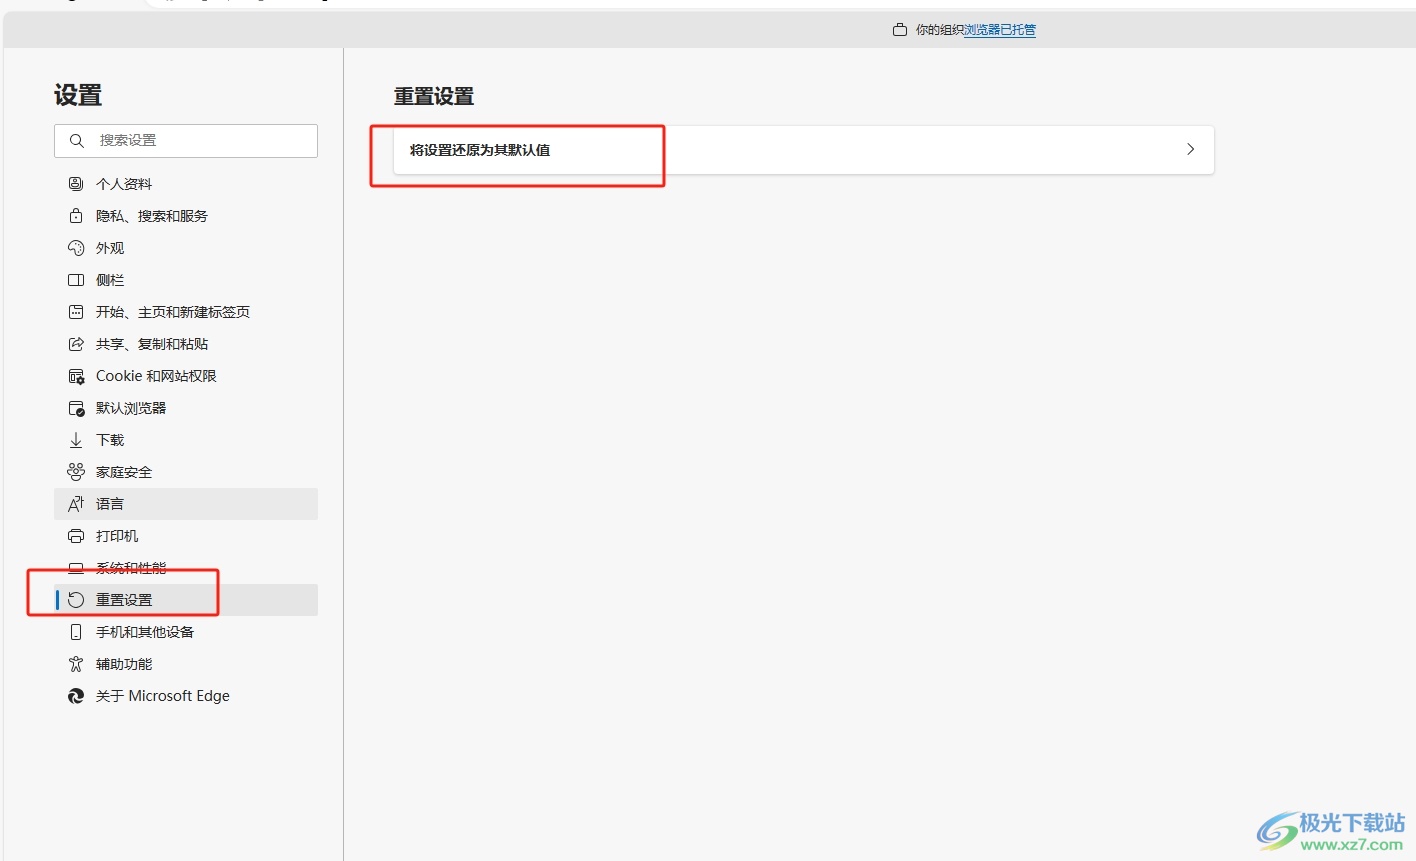Open the 浏览器已托管 link
1416x861 pixels.
click(1000, 30)
